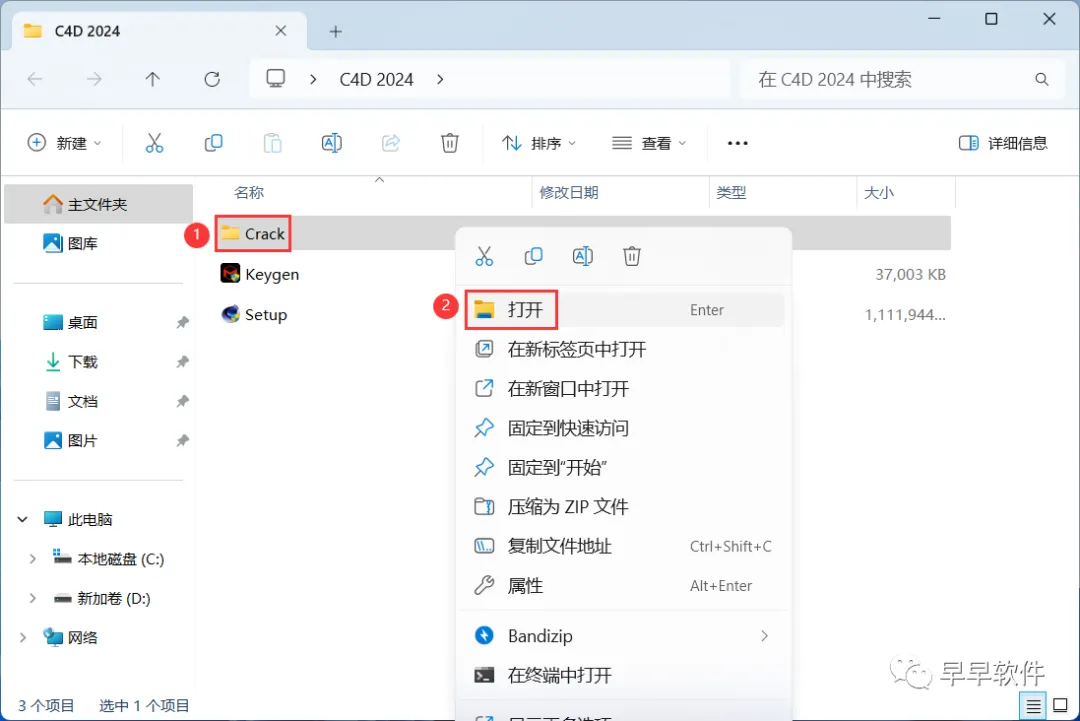Choose 在新标签页中打开 from menu
Screen dimensions: 1080x721
point(624,349)
